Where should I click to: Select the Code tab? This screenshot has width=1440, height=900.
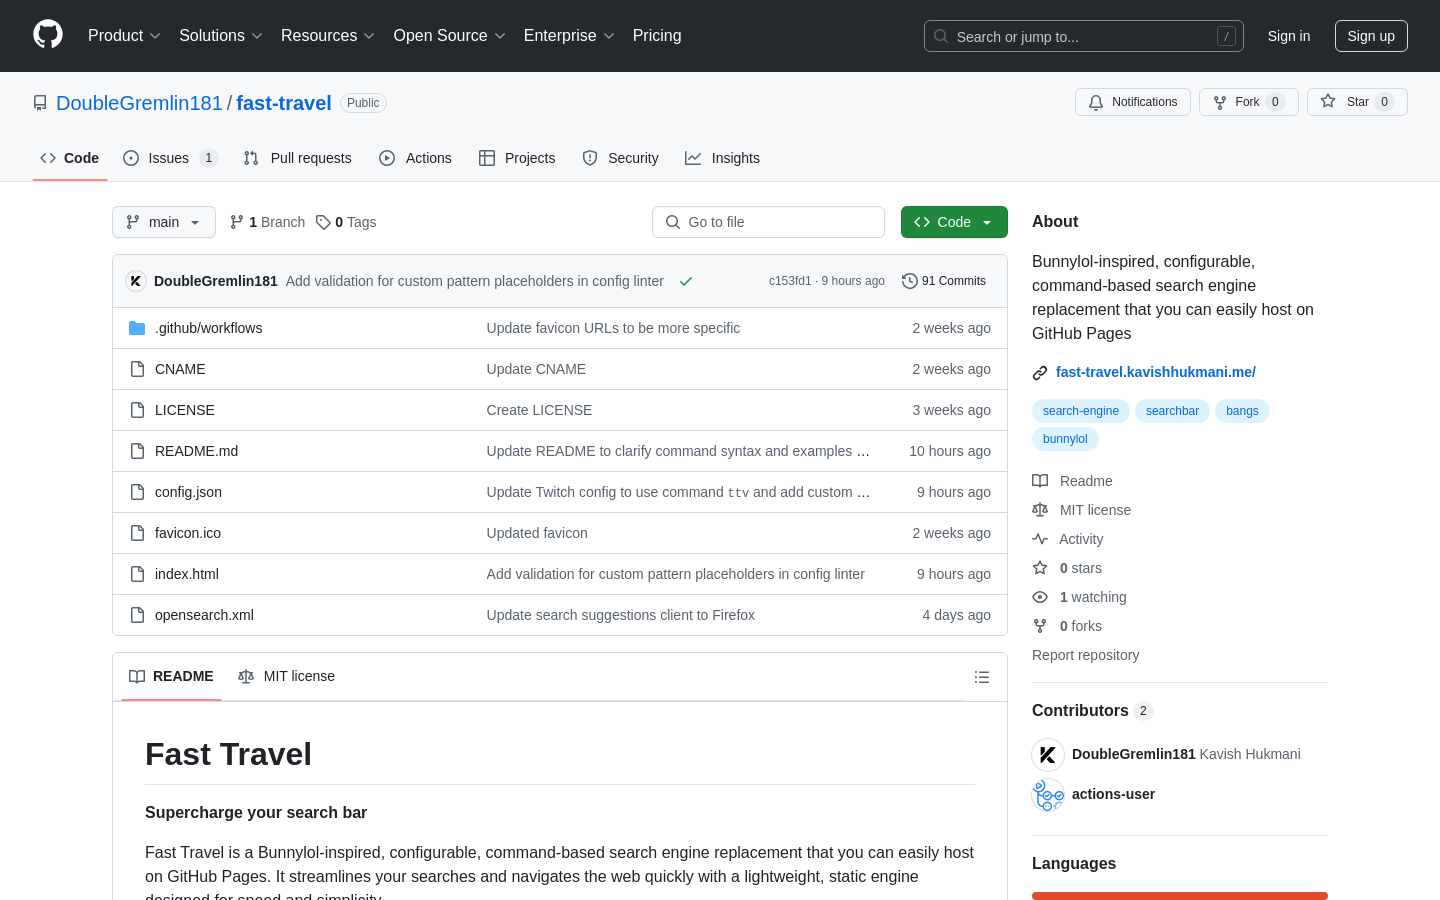click(x=70, y=158)
